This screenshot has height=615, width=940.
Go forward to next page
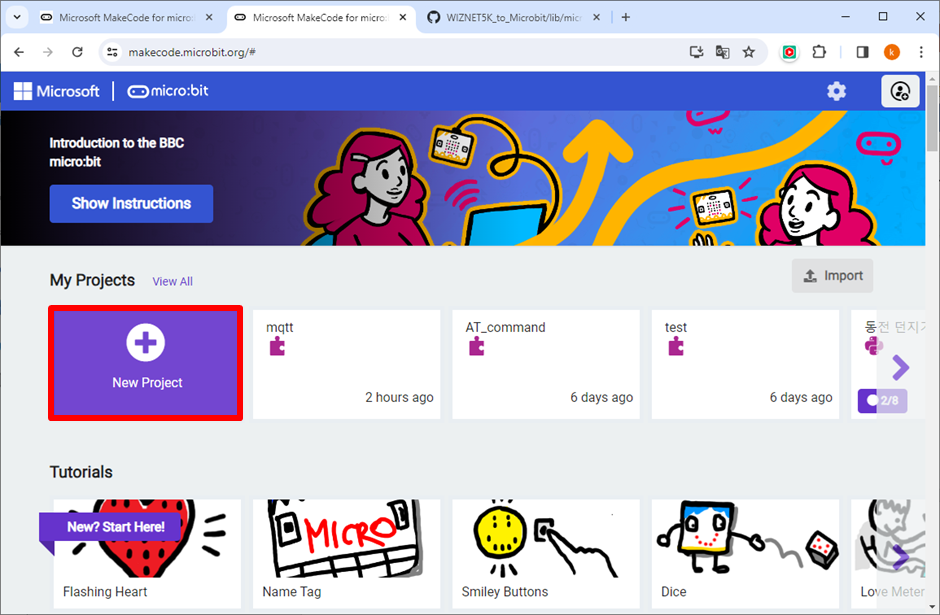(48, 52)
